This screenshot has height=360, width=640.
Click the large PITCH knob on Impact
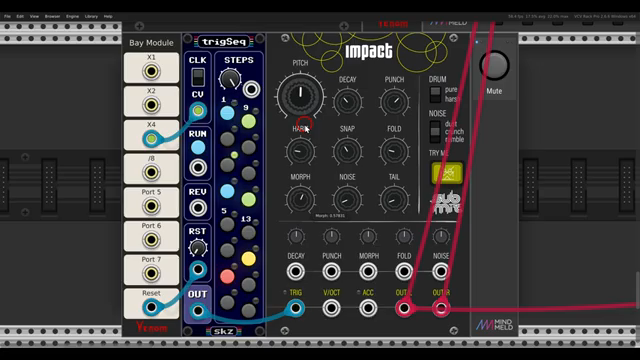(300, 96)
